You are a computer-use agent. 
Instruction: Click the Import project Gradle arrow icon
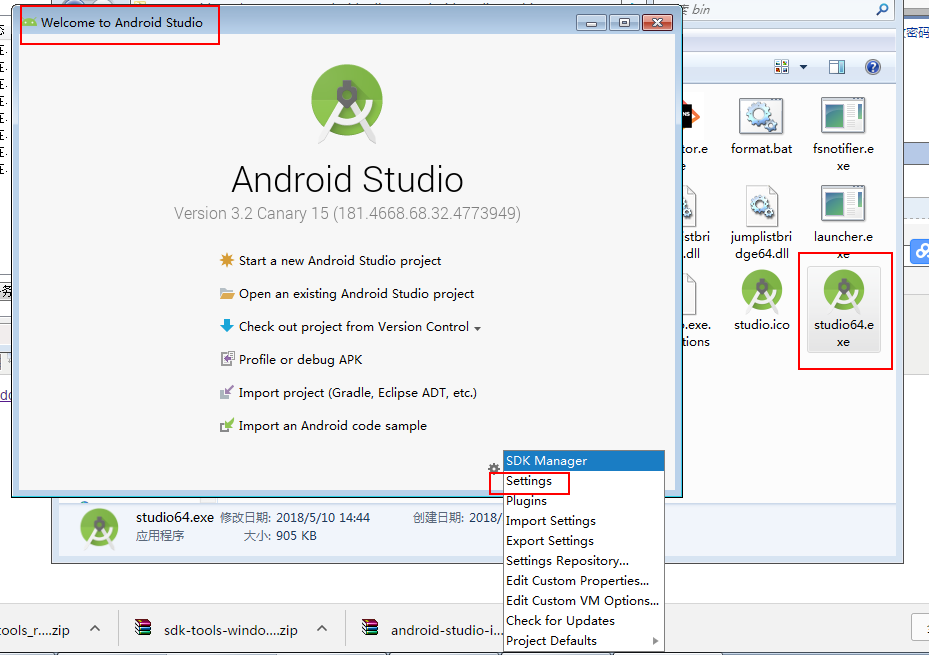[x=226, y=392]
